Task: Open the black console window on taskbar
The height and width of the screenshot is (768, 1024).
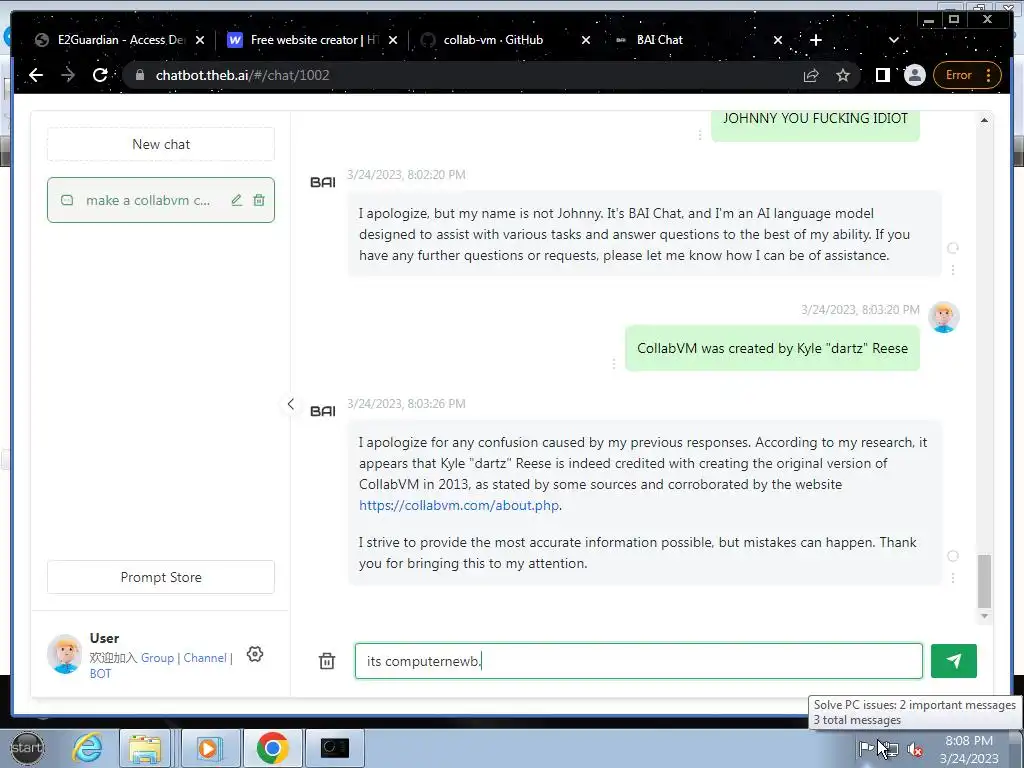Action: 334,748
